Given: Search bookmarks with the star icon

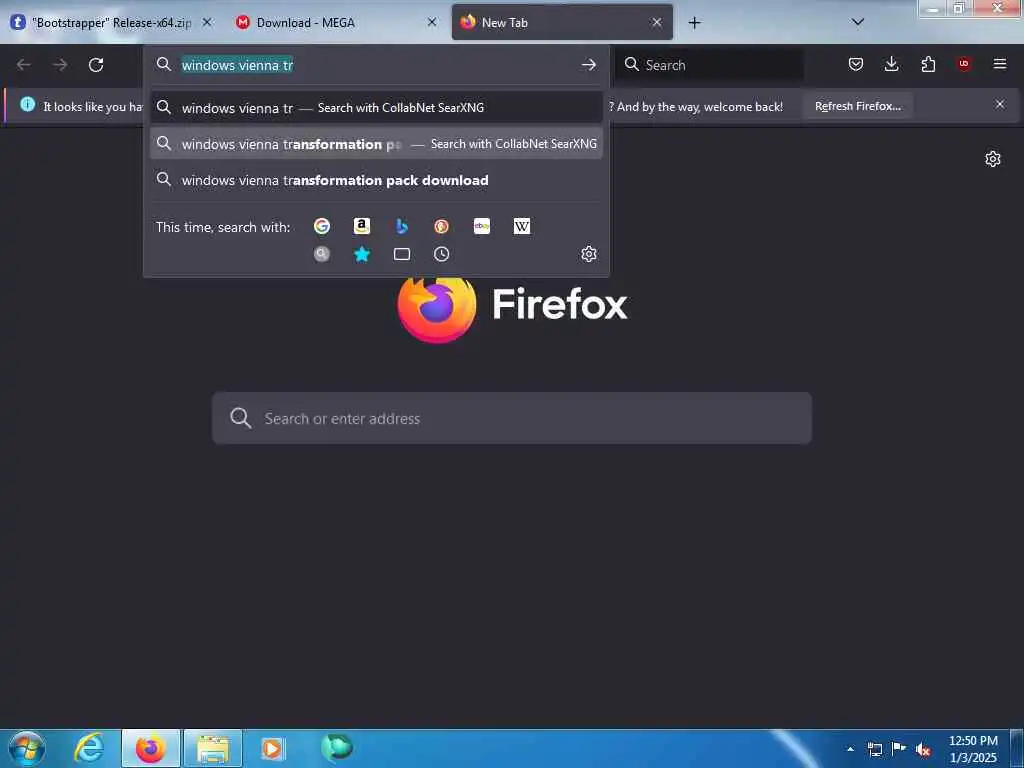Looking at the screenshot, I should tap(362, 254).
